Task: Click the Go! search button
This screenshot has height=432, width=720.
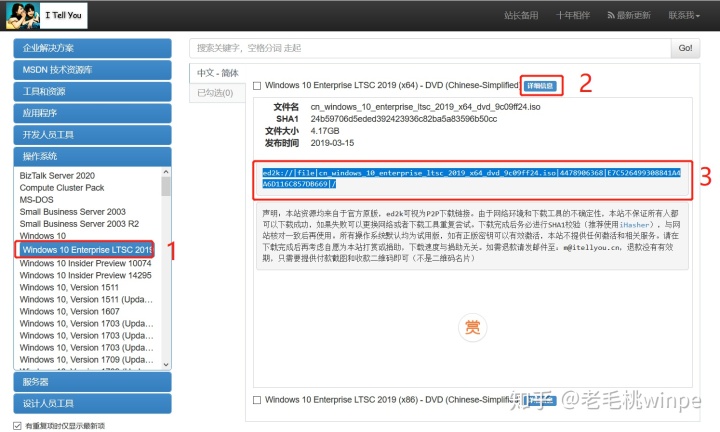Action: pyautogui.click(x=686, y=48)
